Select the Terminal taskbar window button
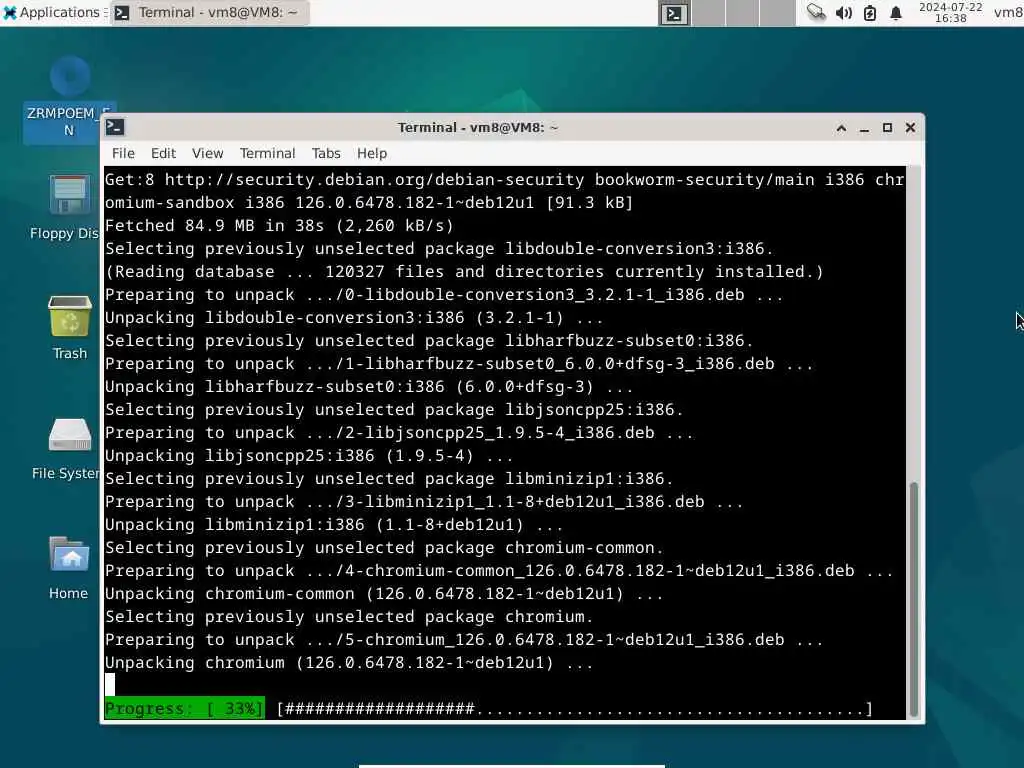 [209, 12]
